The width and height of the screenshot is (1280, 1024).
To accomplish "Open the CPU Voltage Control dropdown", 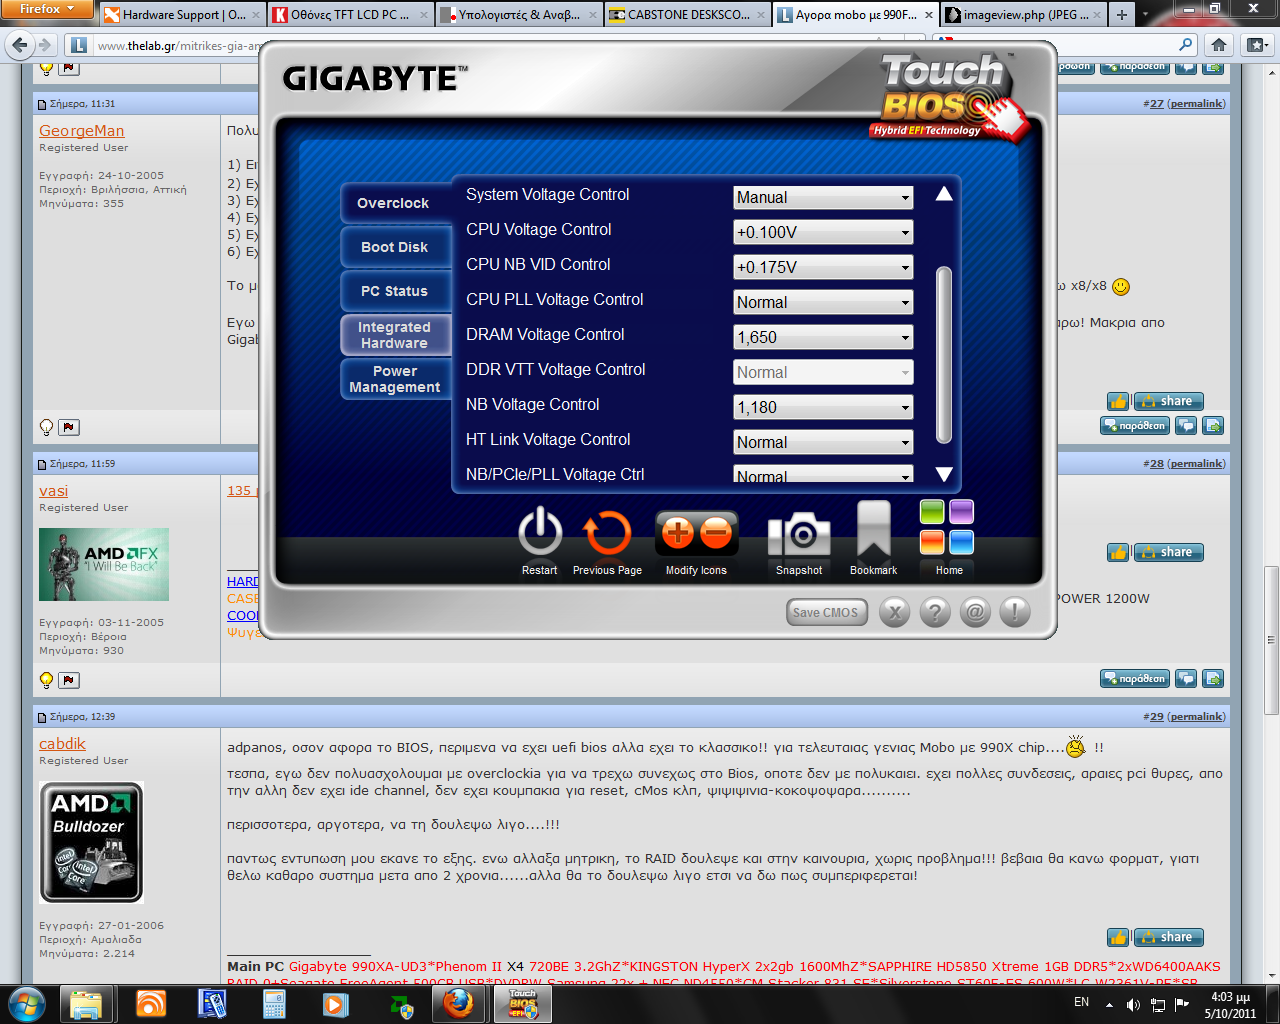I will (823, 232).
